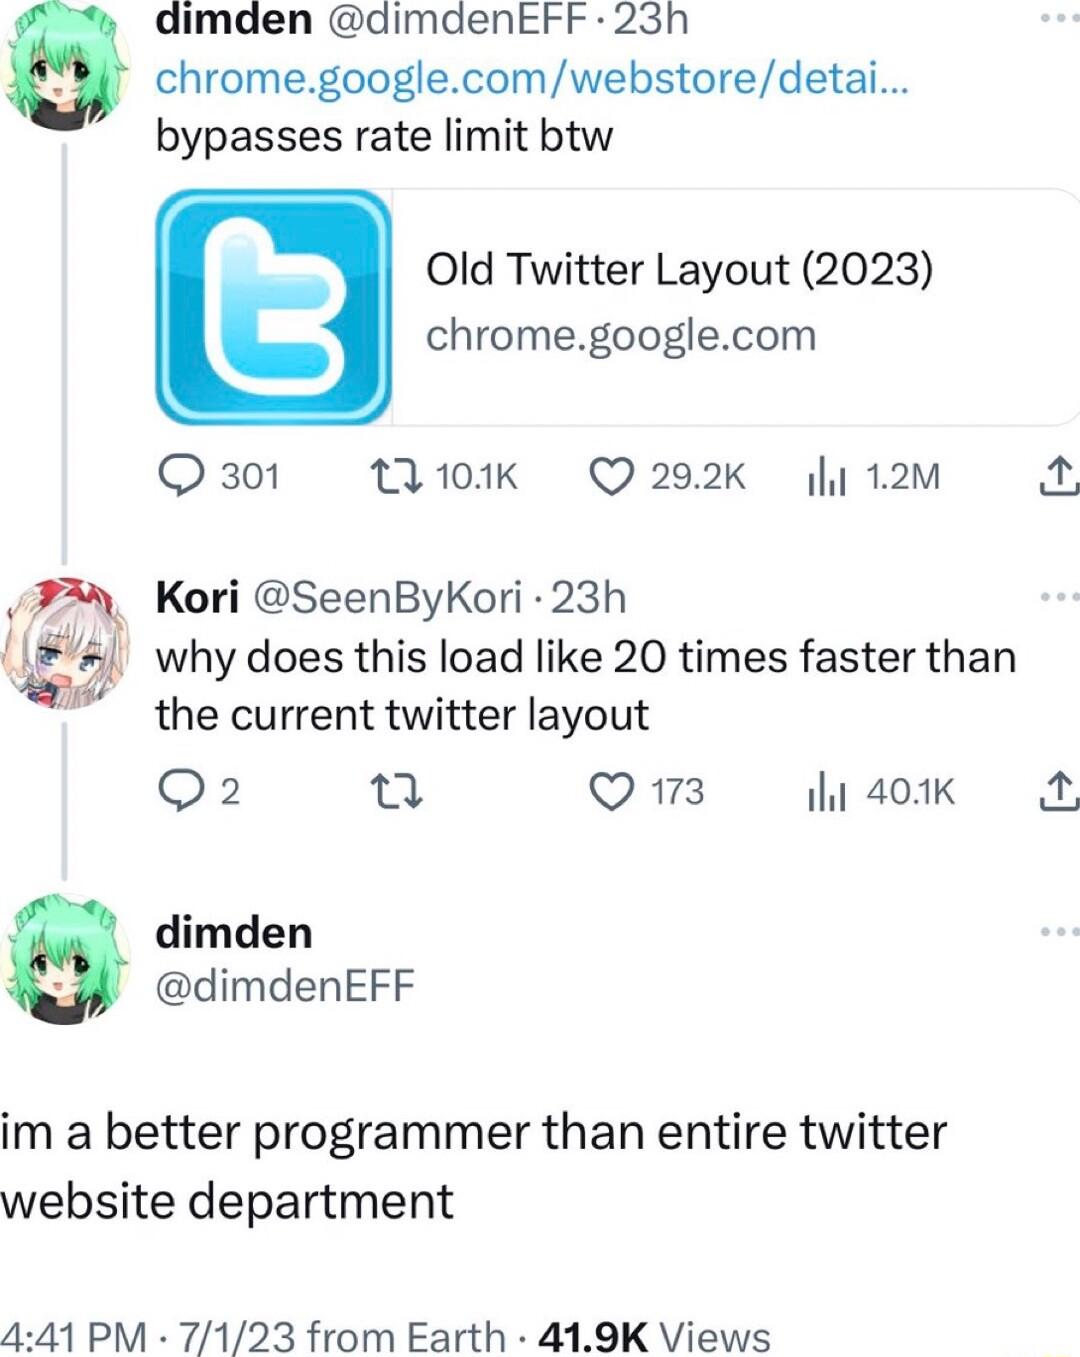This screenshot has height=1357, width=1080.
Task: Reply to dimden's extension tweet
Action: pyautogui.click(x=185, y=477)
